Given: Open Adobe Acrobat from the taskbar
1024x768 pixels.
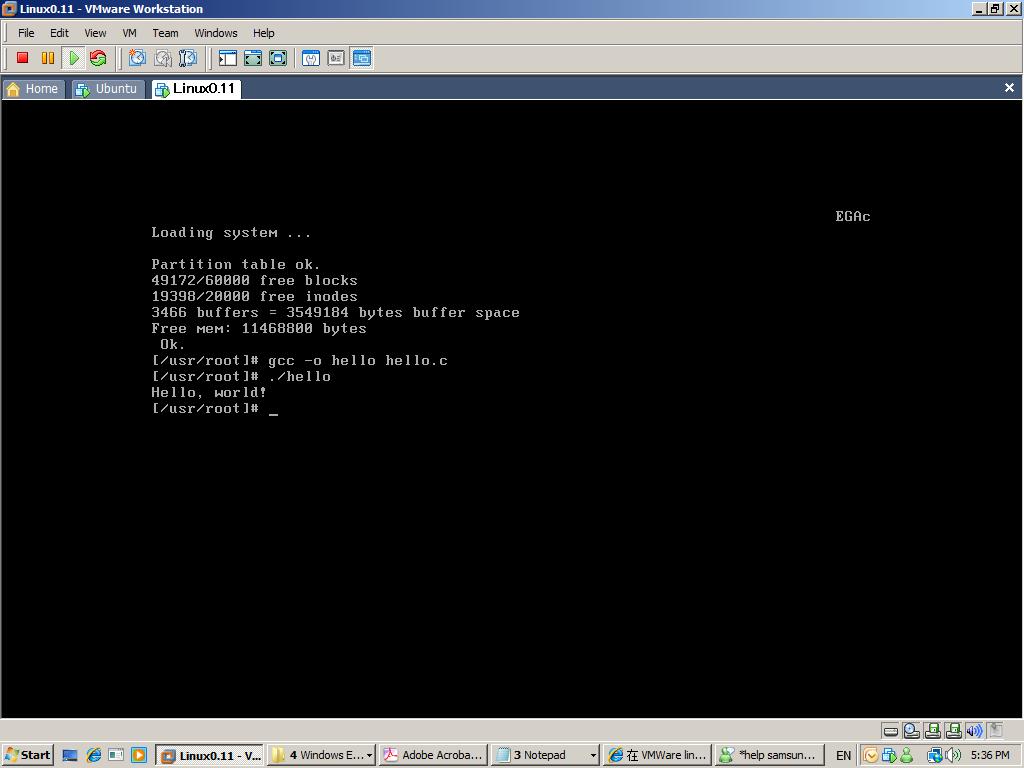Looking at the screenshot, I should click(433, 755).
